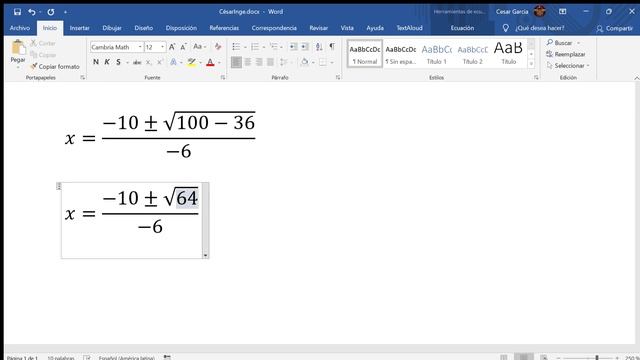Click the equation handle at formula box corner

click(x=59, y=186)
